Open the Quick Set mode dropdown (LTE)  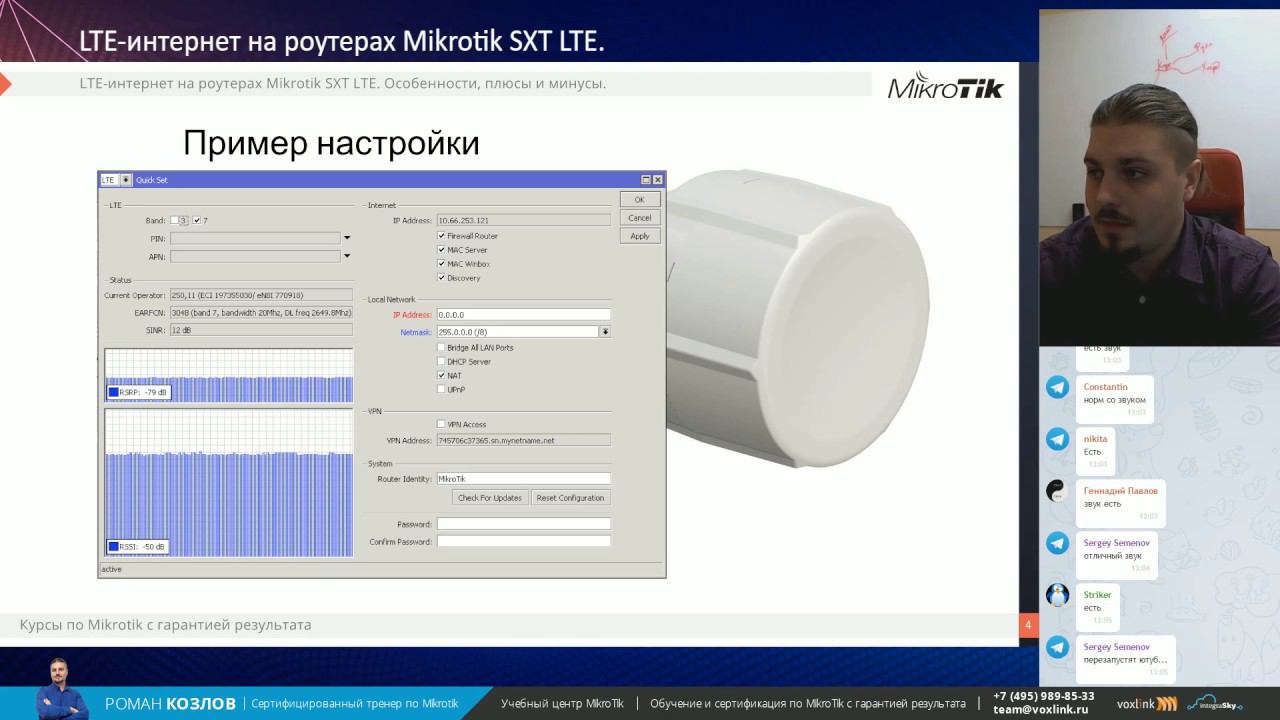click(x=126, y=180)
